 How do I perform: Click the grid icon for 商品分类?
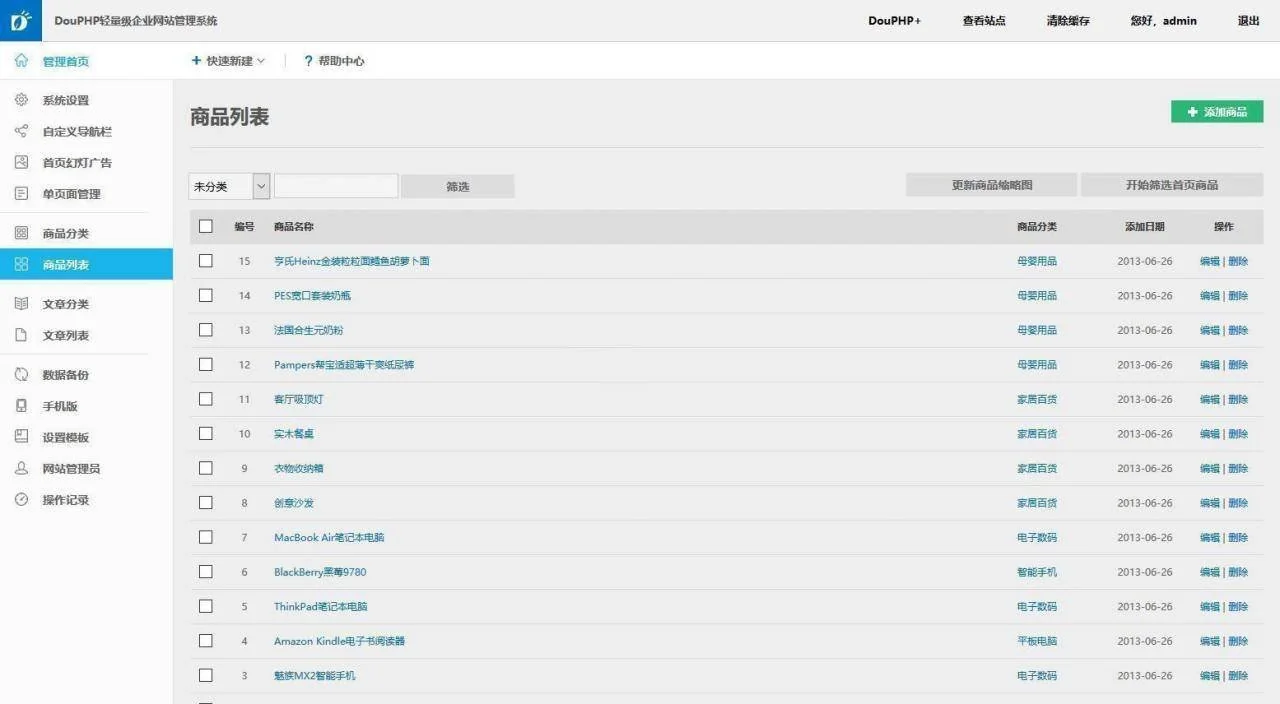point(21,233)
